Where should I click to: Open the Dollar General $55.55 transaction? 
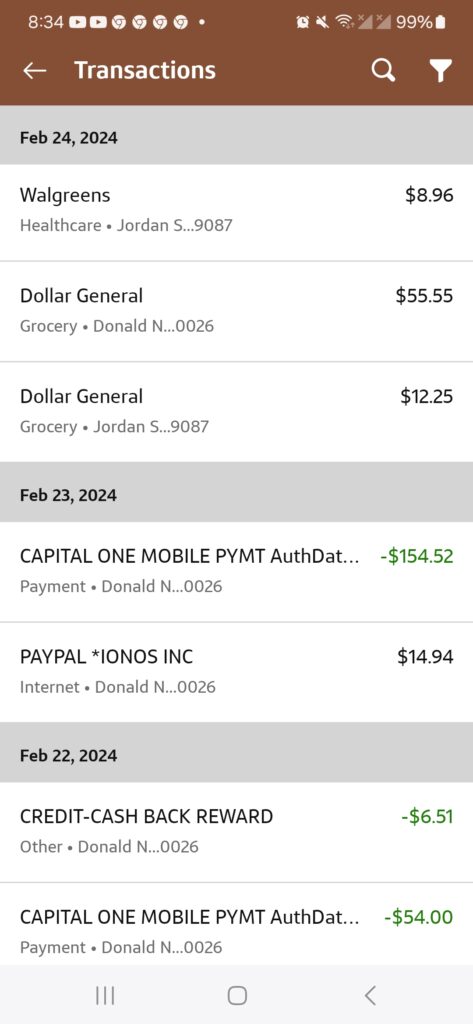click(x=236, y=312)
